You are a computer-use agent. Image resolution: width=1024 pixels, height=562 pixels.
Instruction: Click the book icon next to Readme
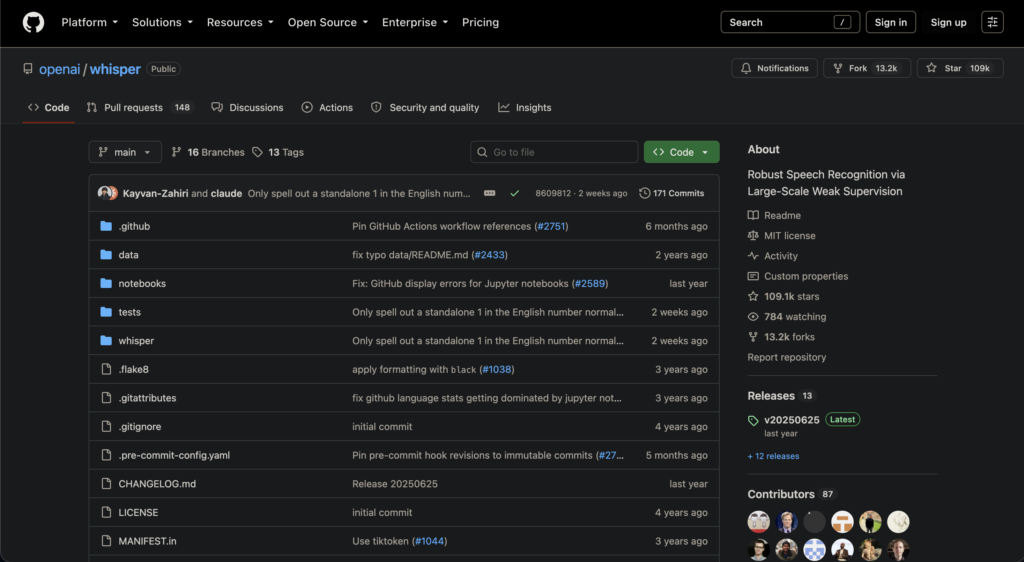click(x=753, y=215)
